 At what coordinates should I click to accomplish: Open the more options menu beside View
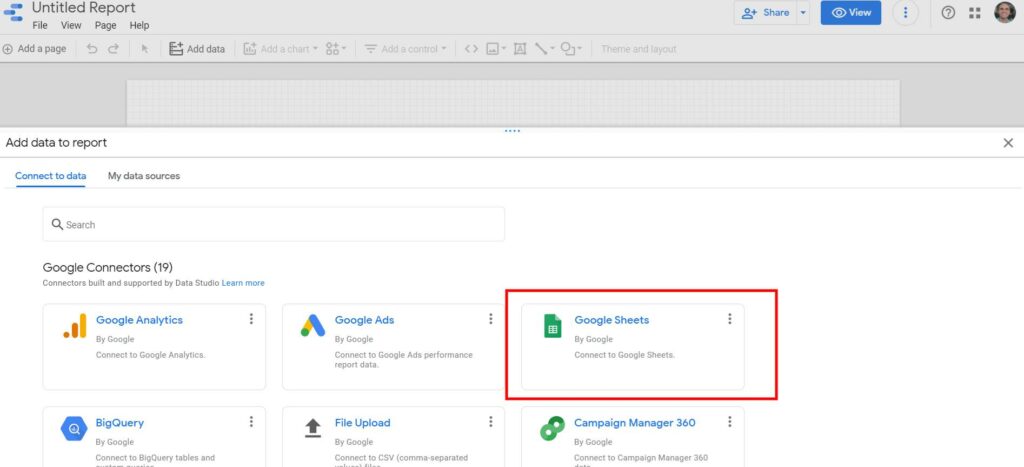pos(905,12)
